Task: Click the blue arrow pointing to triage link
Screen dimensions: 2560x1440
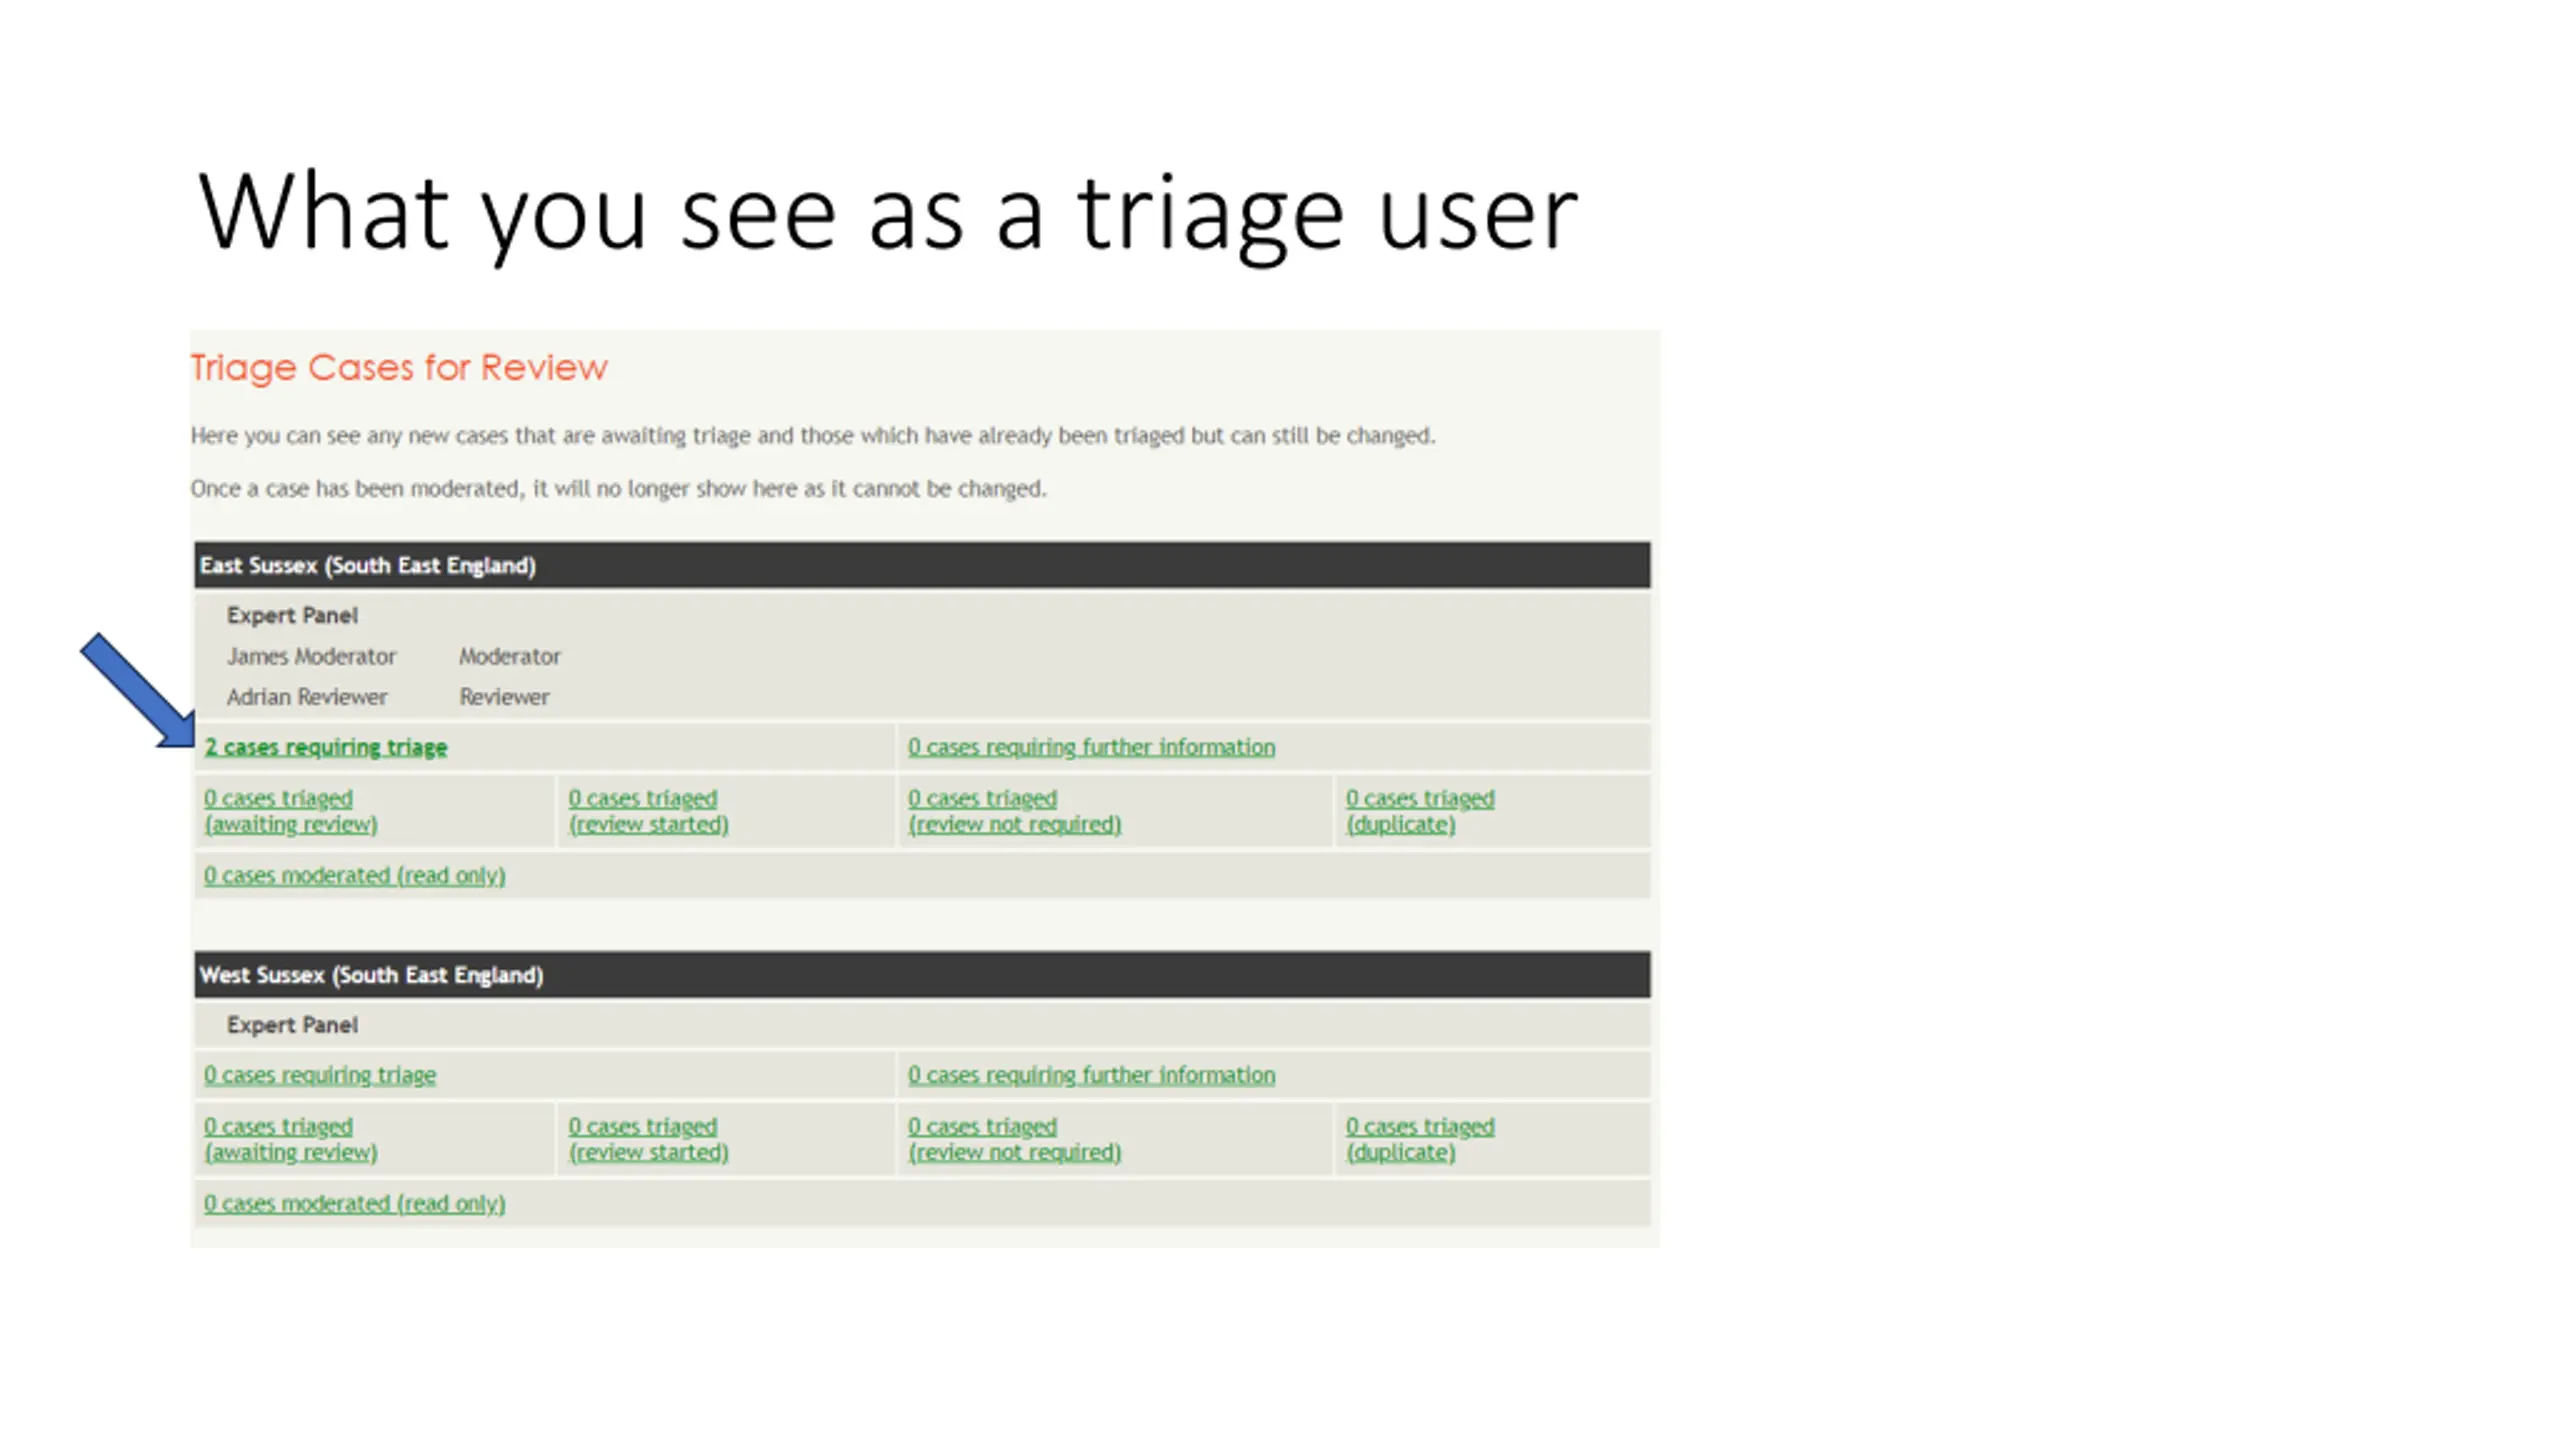Action: pos(138,690)
